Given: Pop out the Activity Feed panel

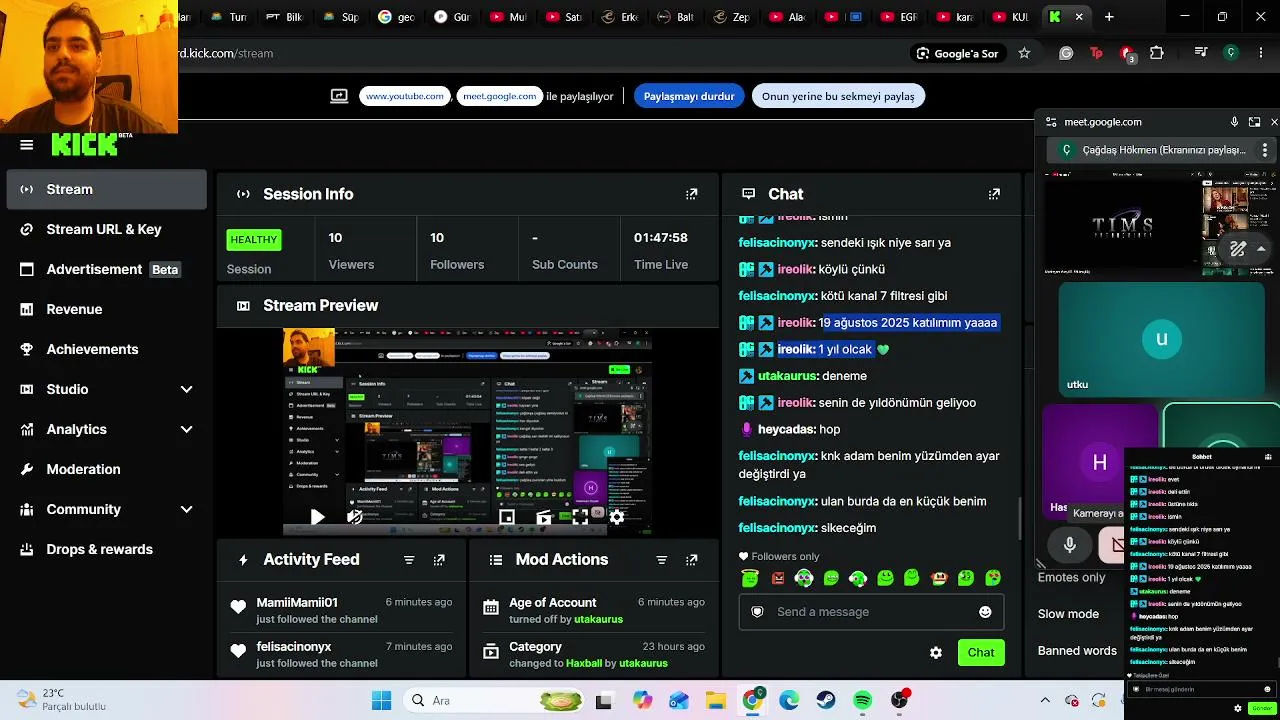Looking at the screenshot, I should click(x=439, y=560).
